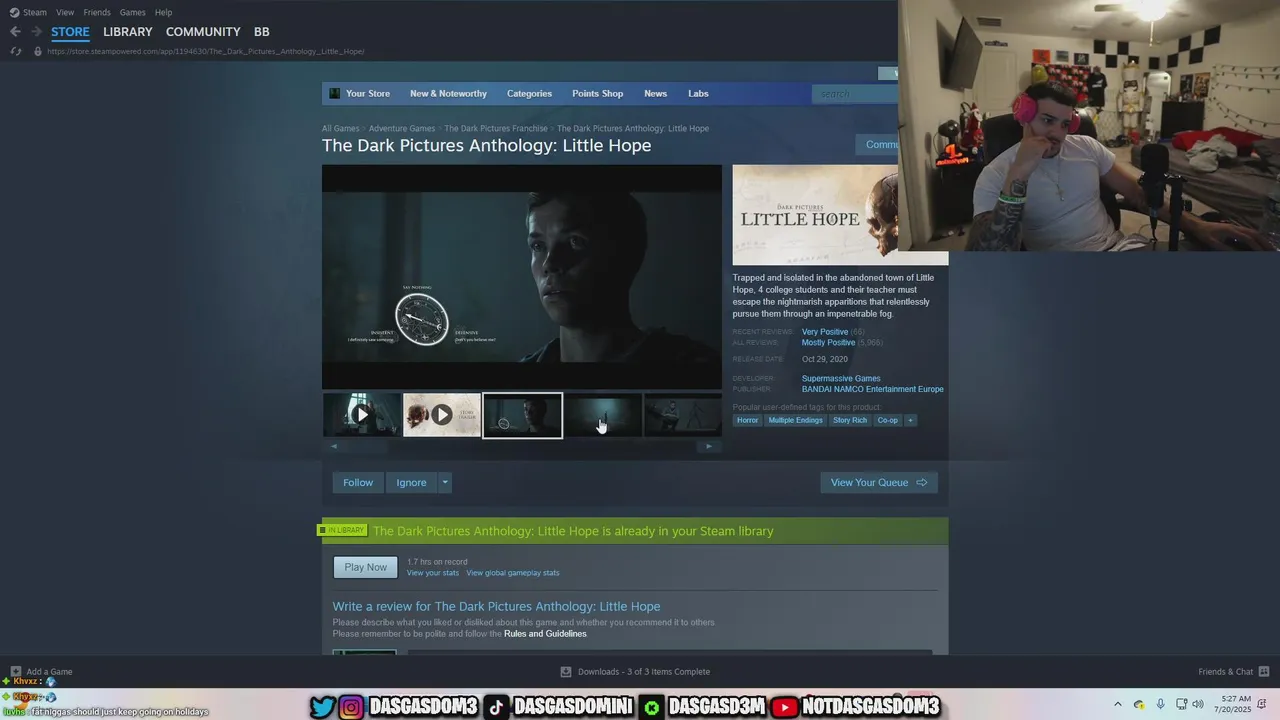1280x720 pixels.
Task: Expand the Ignore options dropdown arrow
Action: (445, 482)
